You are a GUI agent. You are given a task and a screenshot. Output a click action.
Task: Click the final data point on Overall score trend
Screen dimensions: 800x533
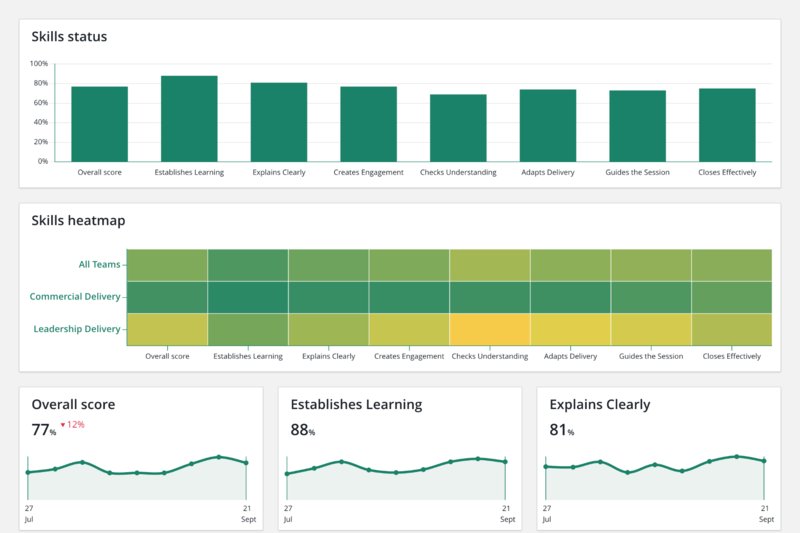click(x=246, y=463)
